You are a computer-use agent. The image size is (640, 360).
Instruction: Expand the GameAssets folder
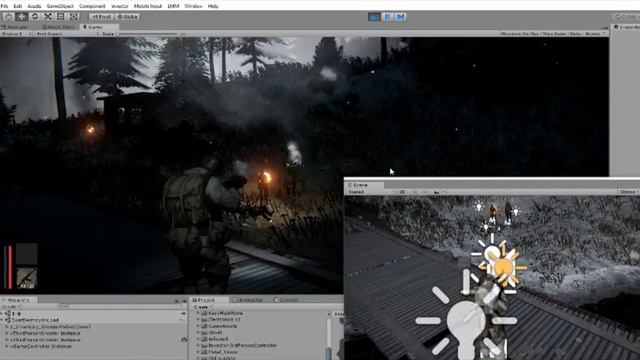coord(198,326)
